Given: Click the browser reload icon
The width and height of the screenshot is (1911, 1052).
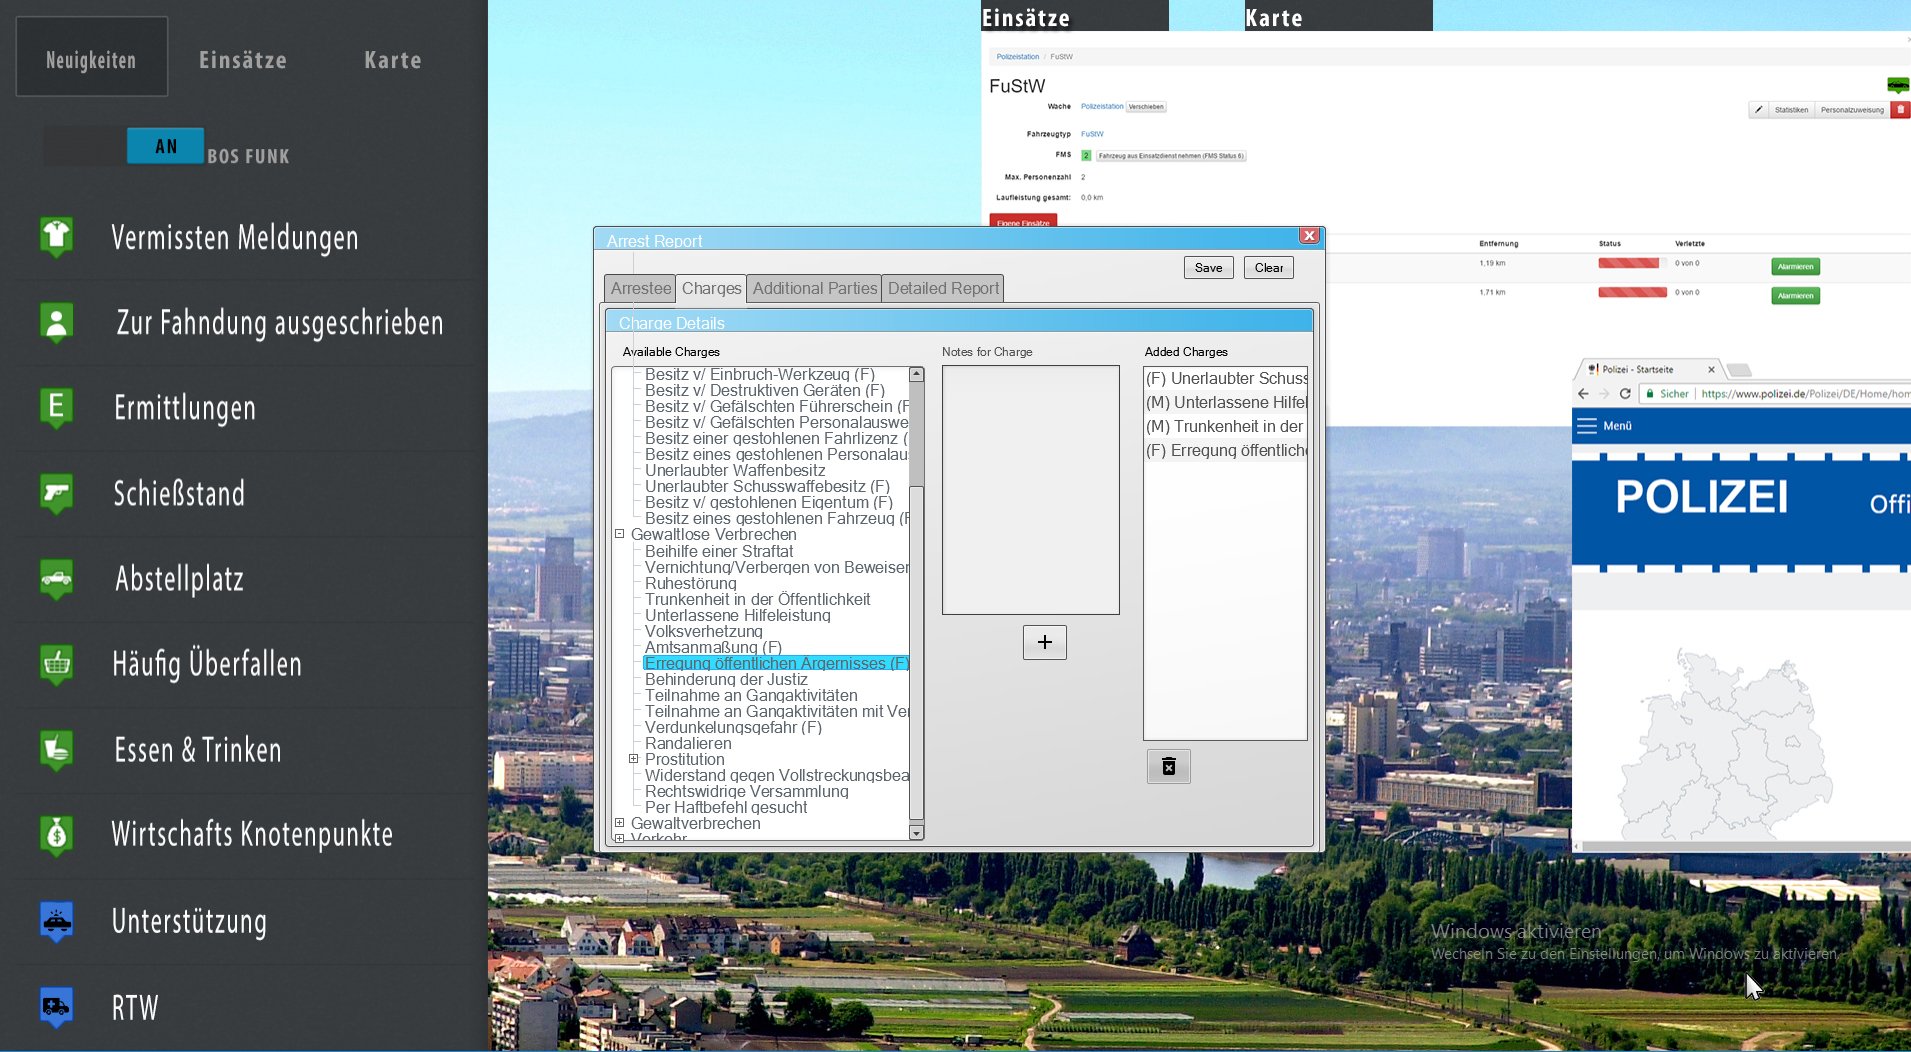Looking at the screenshot, I should 1625,394.
